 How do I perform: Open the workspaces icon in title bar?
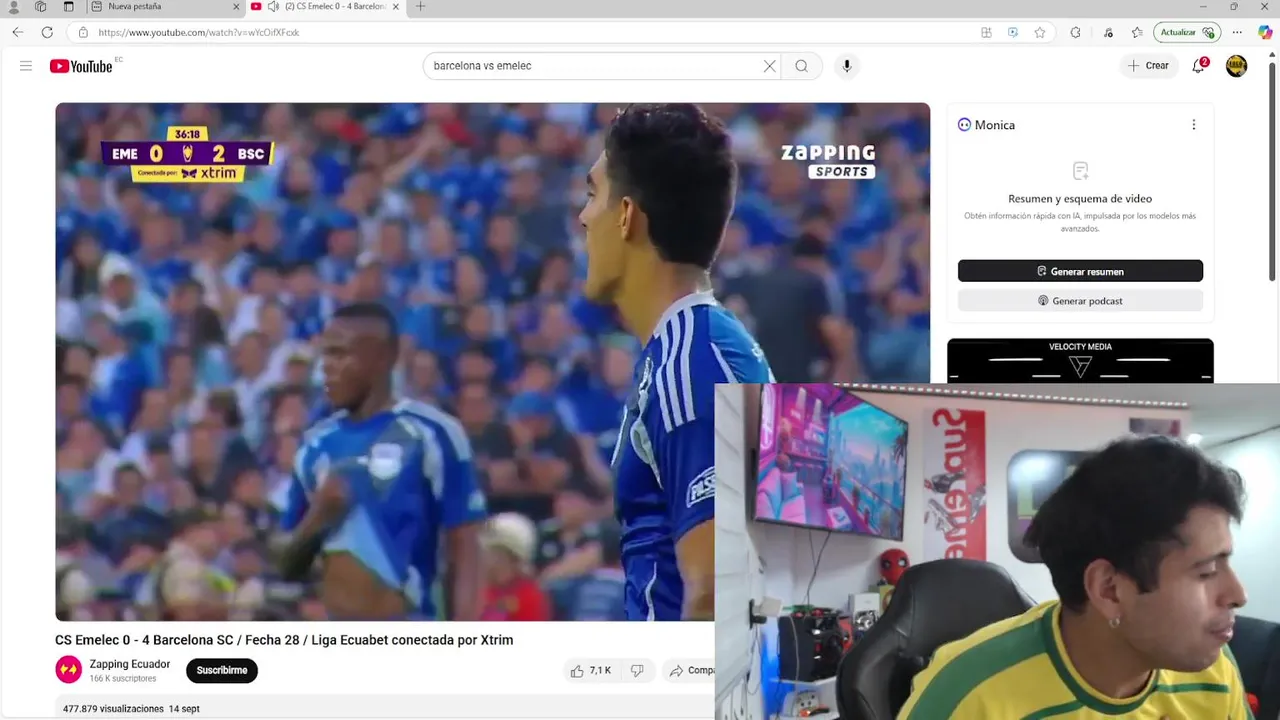point(41,7)
